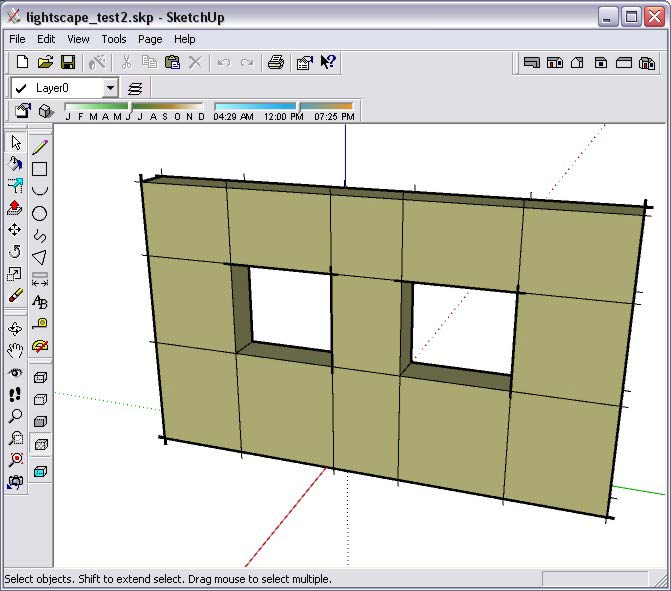Open the Page menu
This screenshot has width=671, height=591.
click(x=150, y=39)
